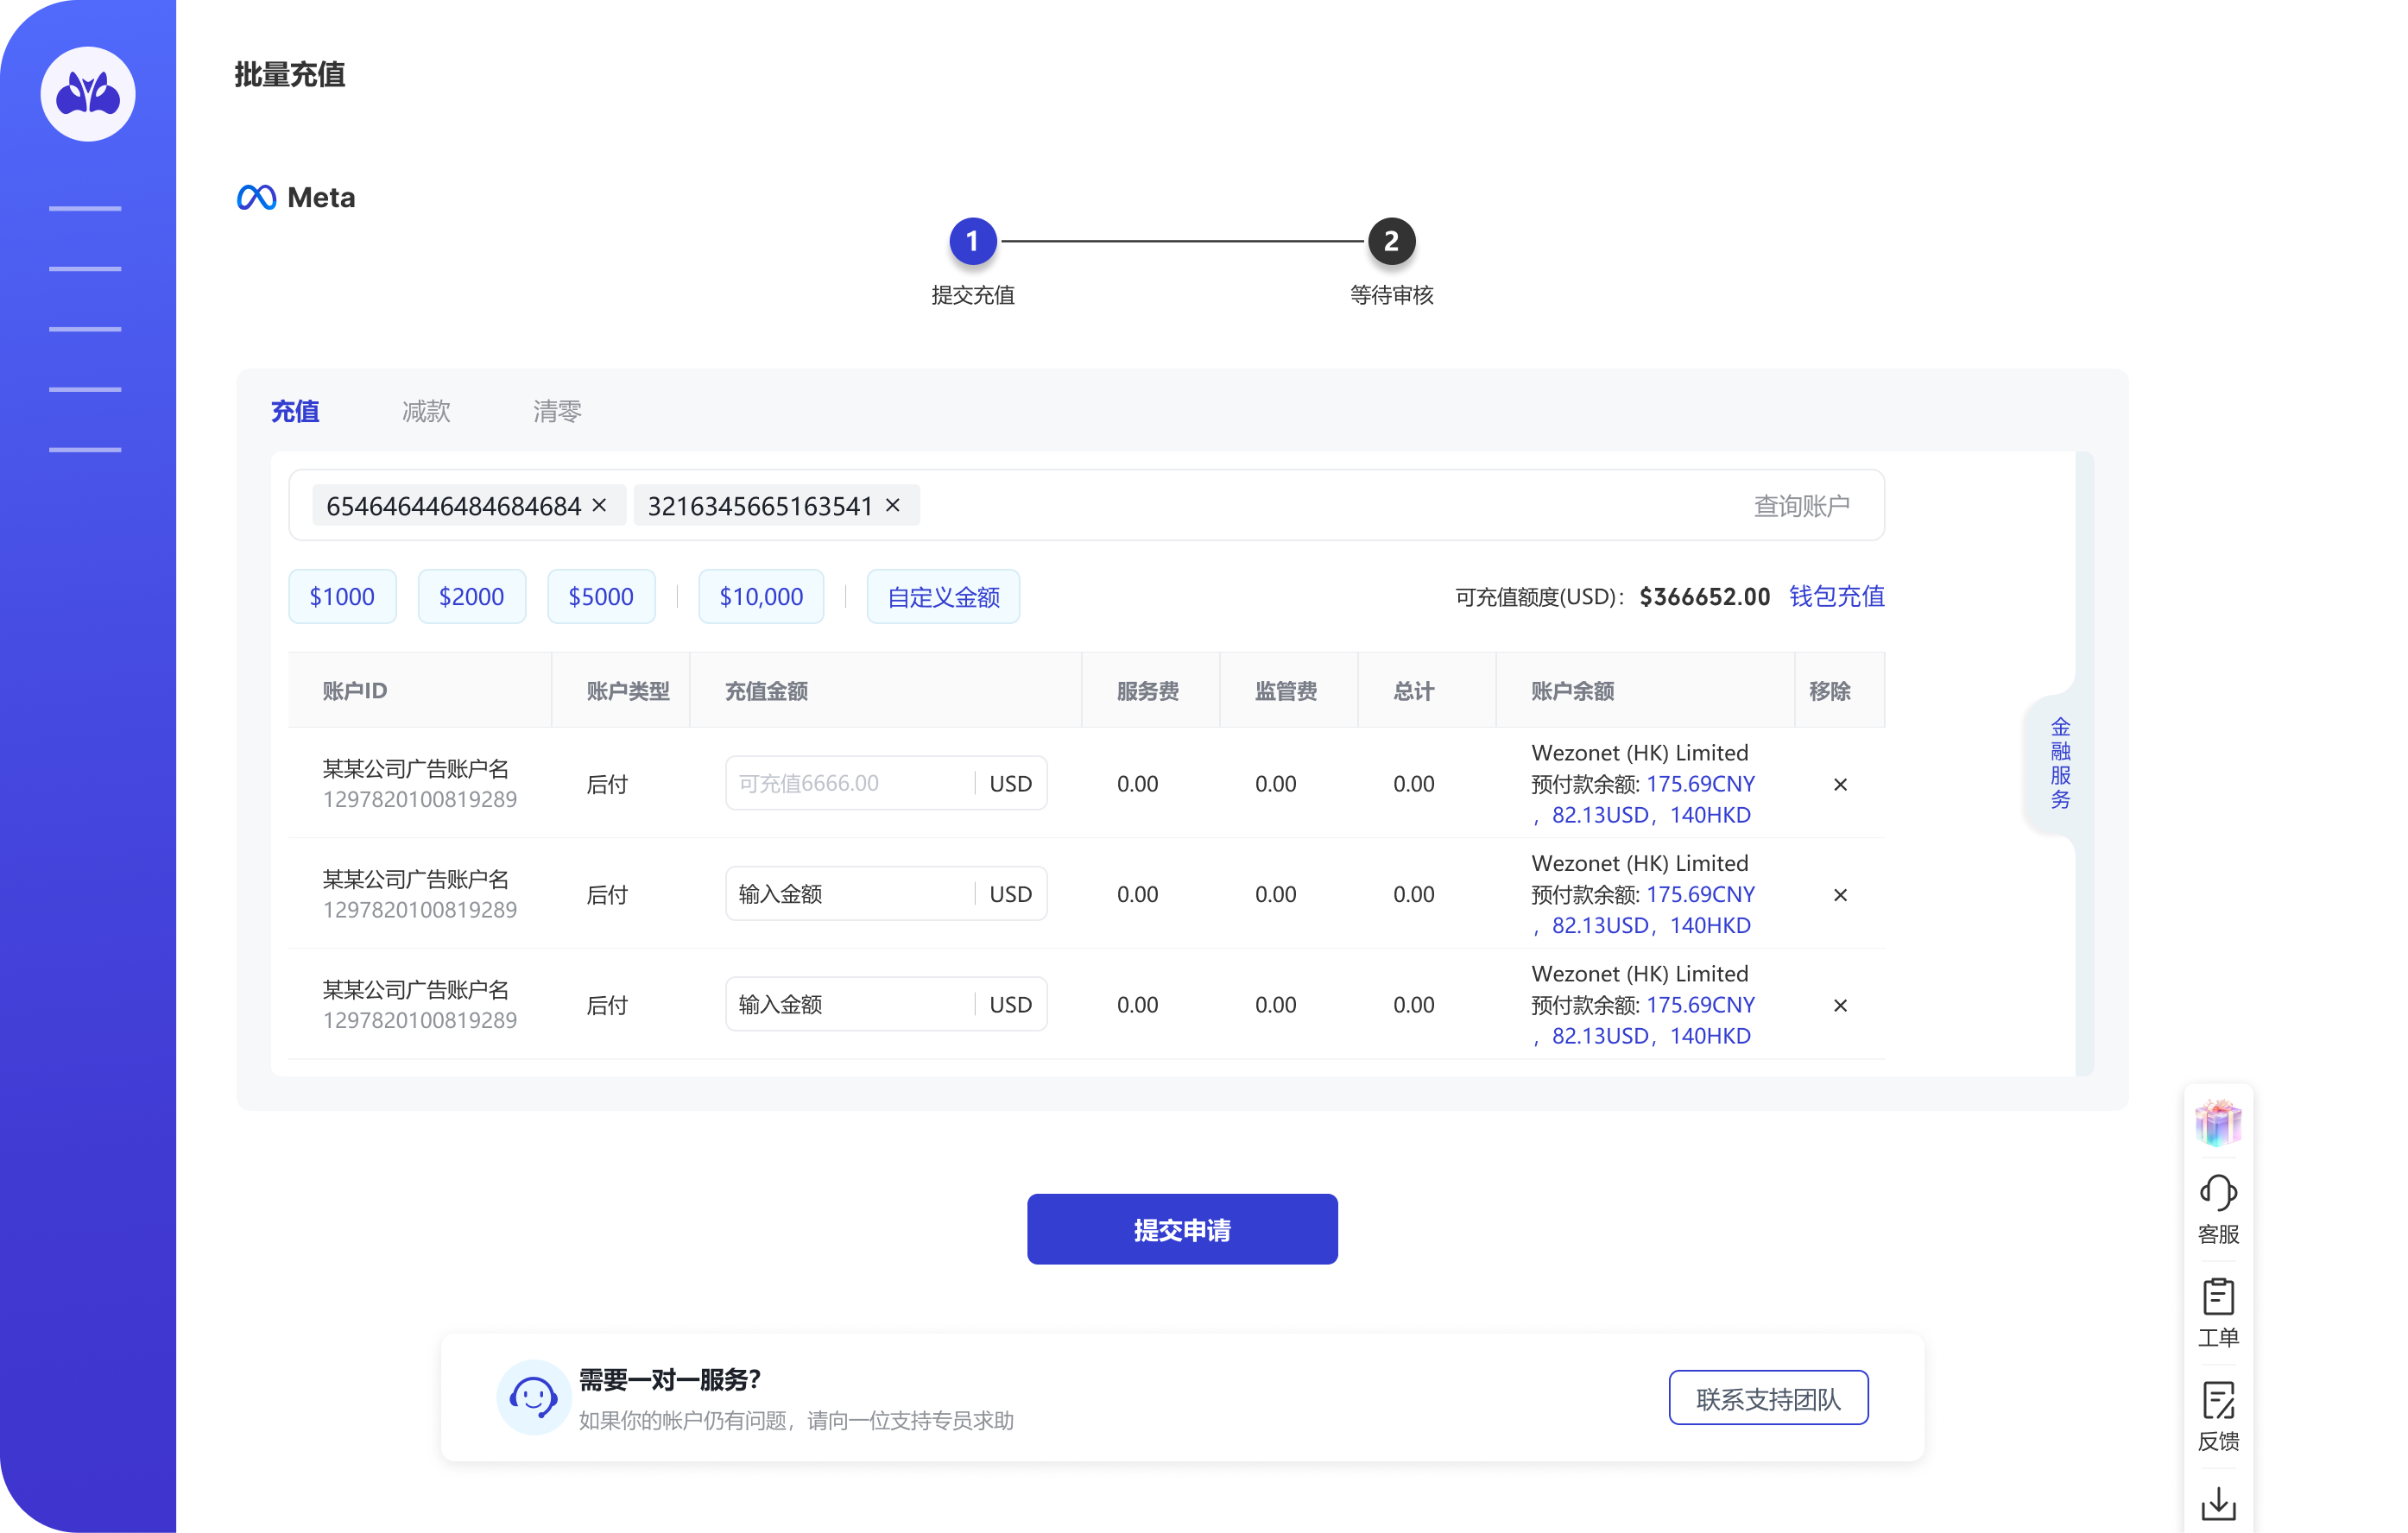The height and width of the screenshot is (1533, 2408).
Task: Remove the third account row with X
Action: tap(1839, 1005)
